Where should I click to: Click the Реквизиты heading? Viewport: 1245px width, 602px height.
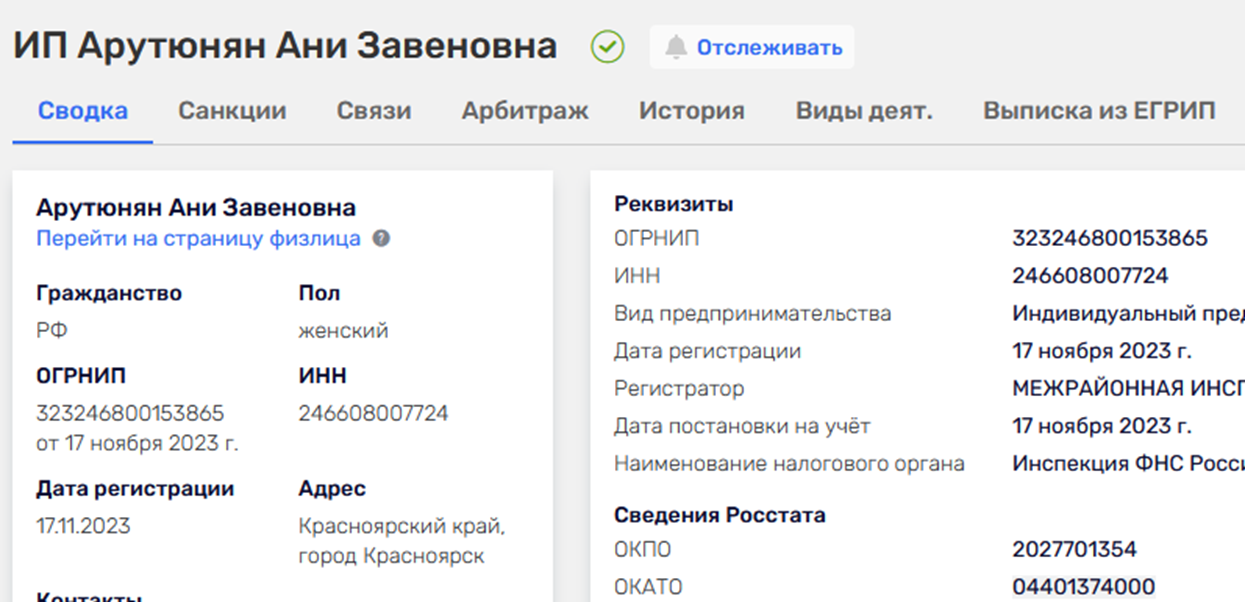point(674,205)
